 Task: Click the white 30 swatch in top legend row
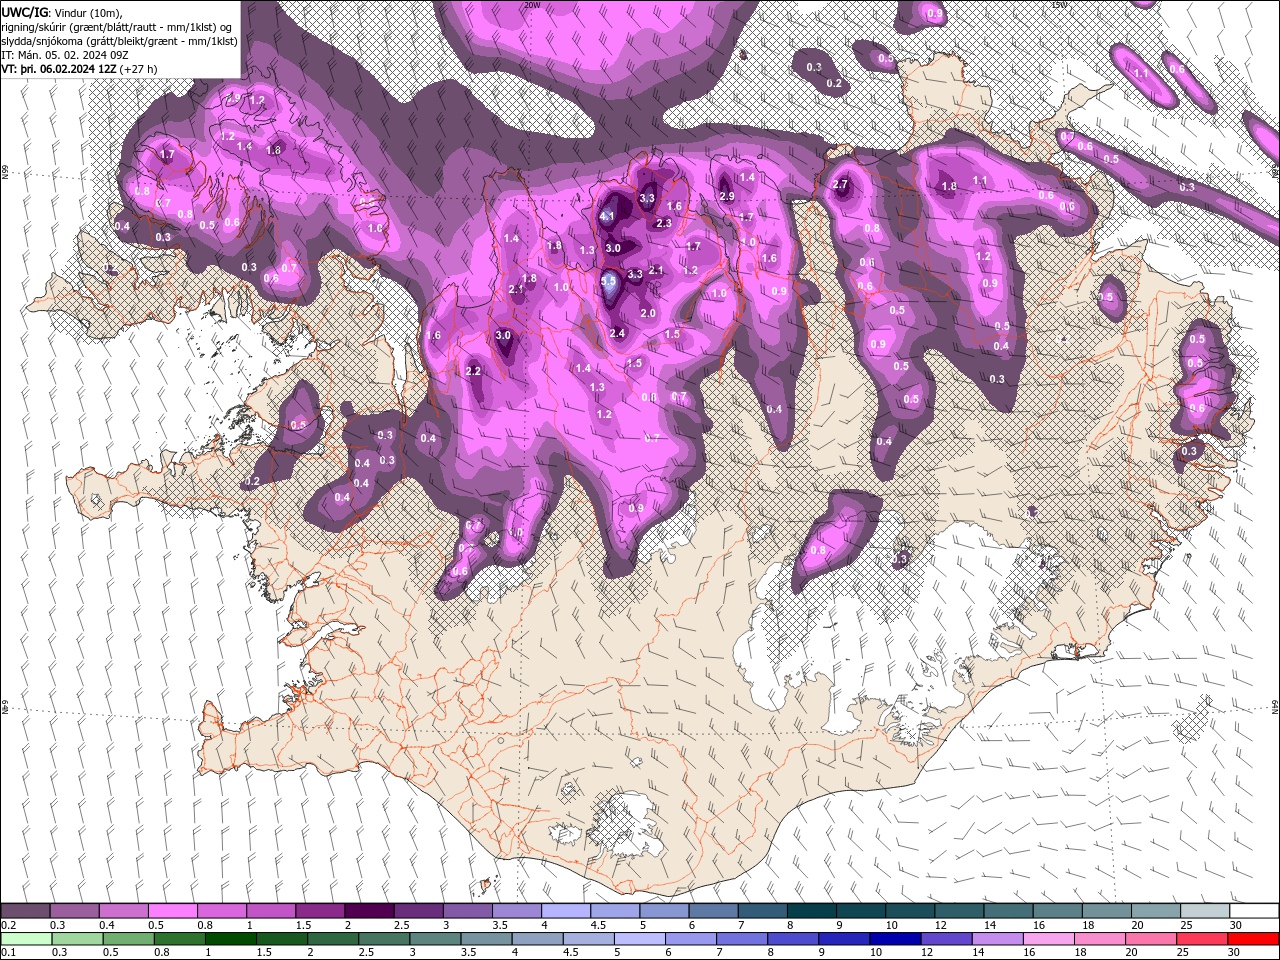coord(1254,911)
